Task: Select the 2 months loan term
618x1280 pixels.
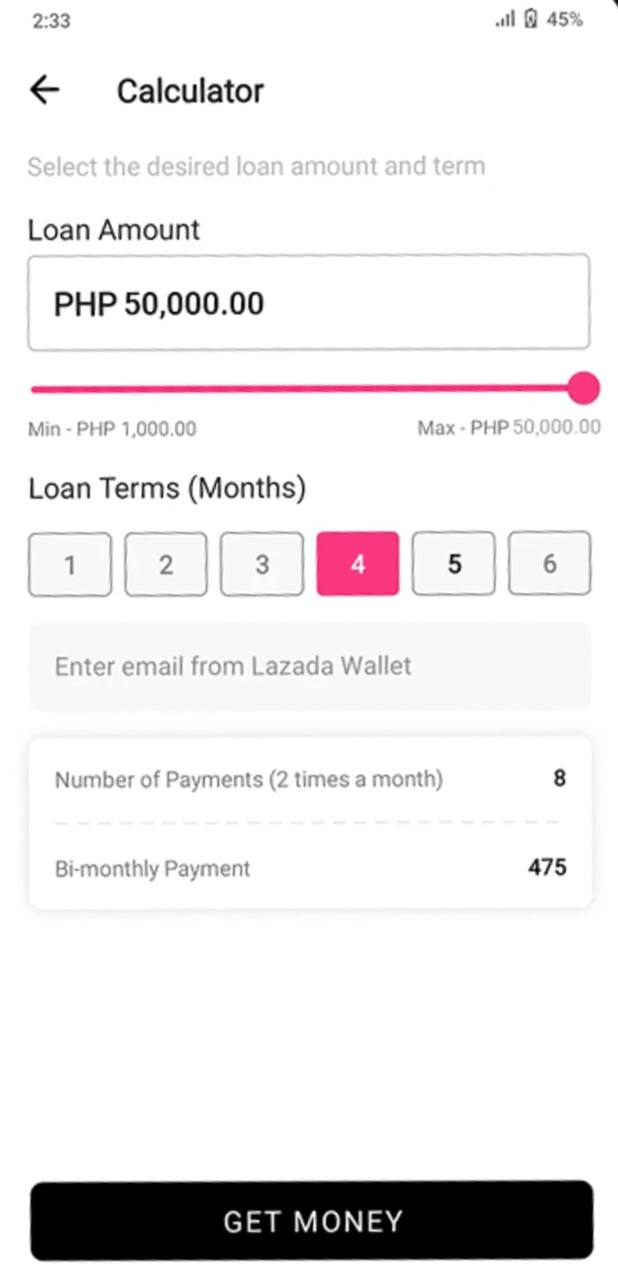Action: point(166,564)
